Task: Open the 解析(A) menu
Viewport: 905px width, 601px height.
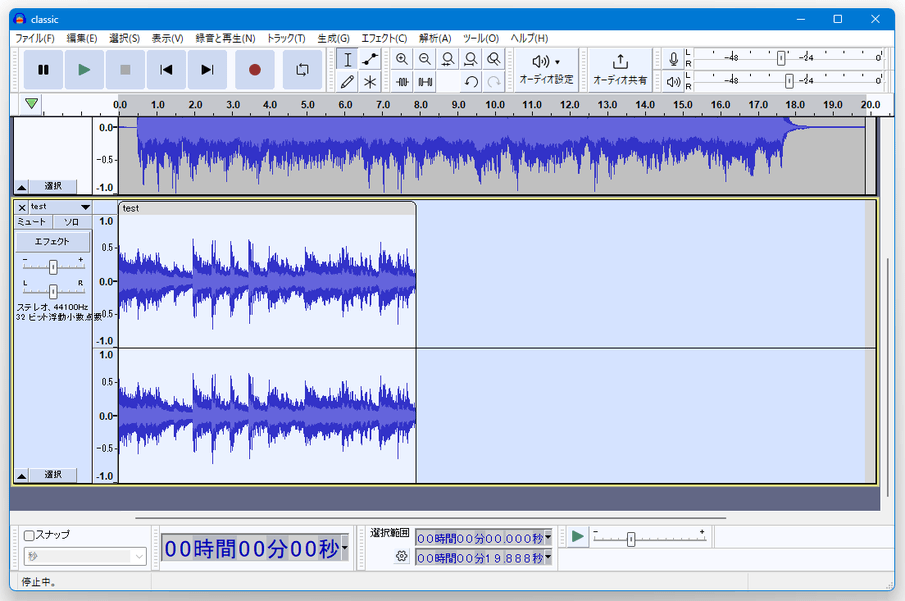Action: (x=435, y=38)
